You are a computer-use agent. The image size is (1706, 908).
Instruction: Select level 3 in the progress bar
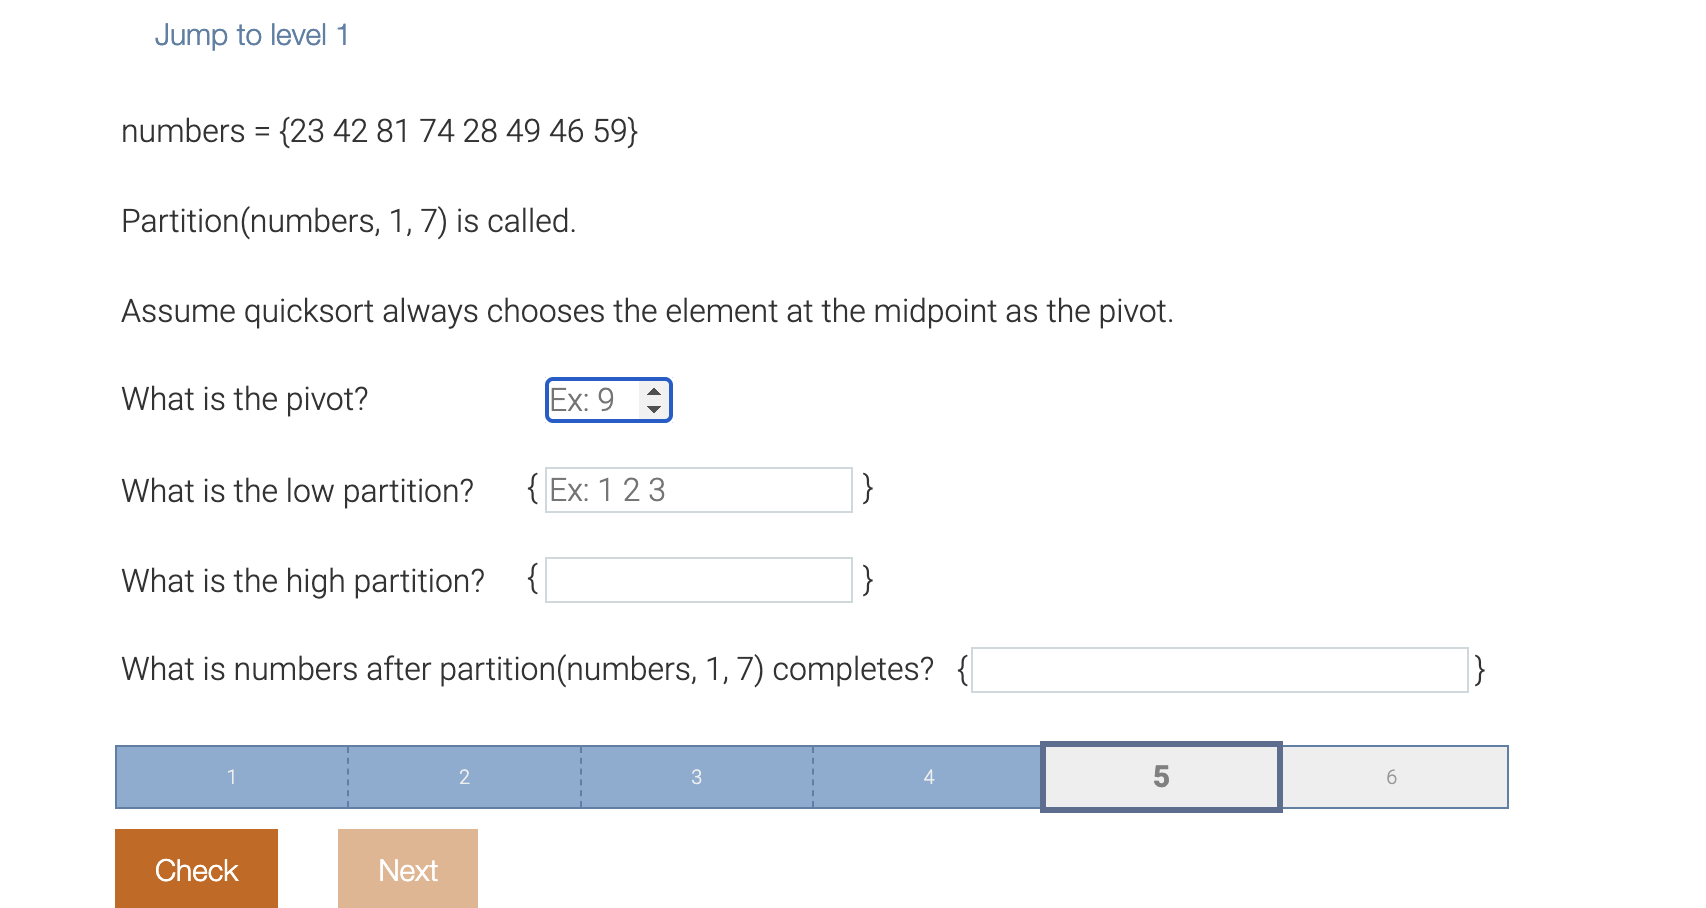tap(697, 777)
